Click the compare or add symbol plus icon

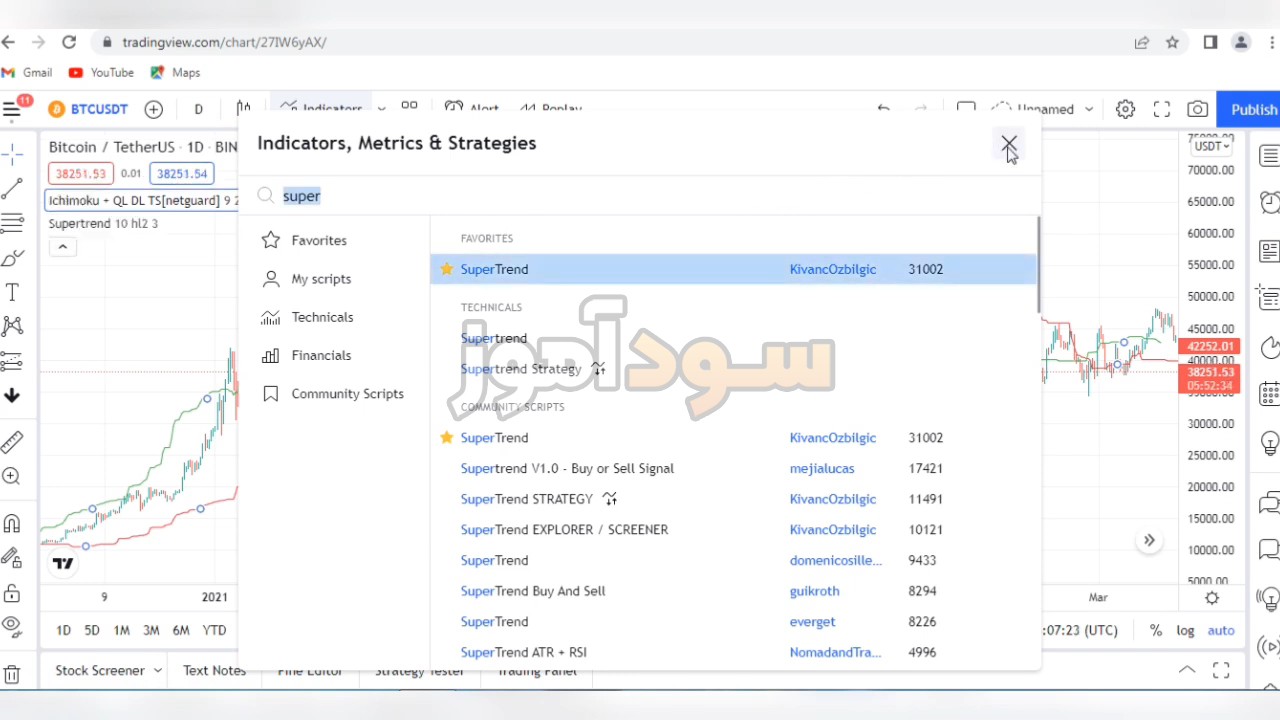point(153,109)
